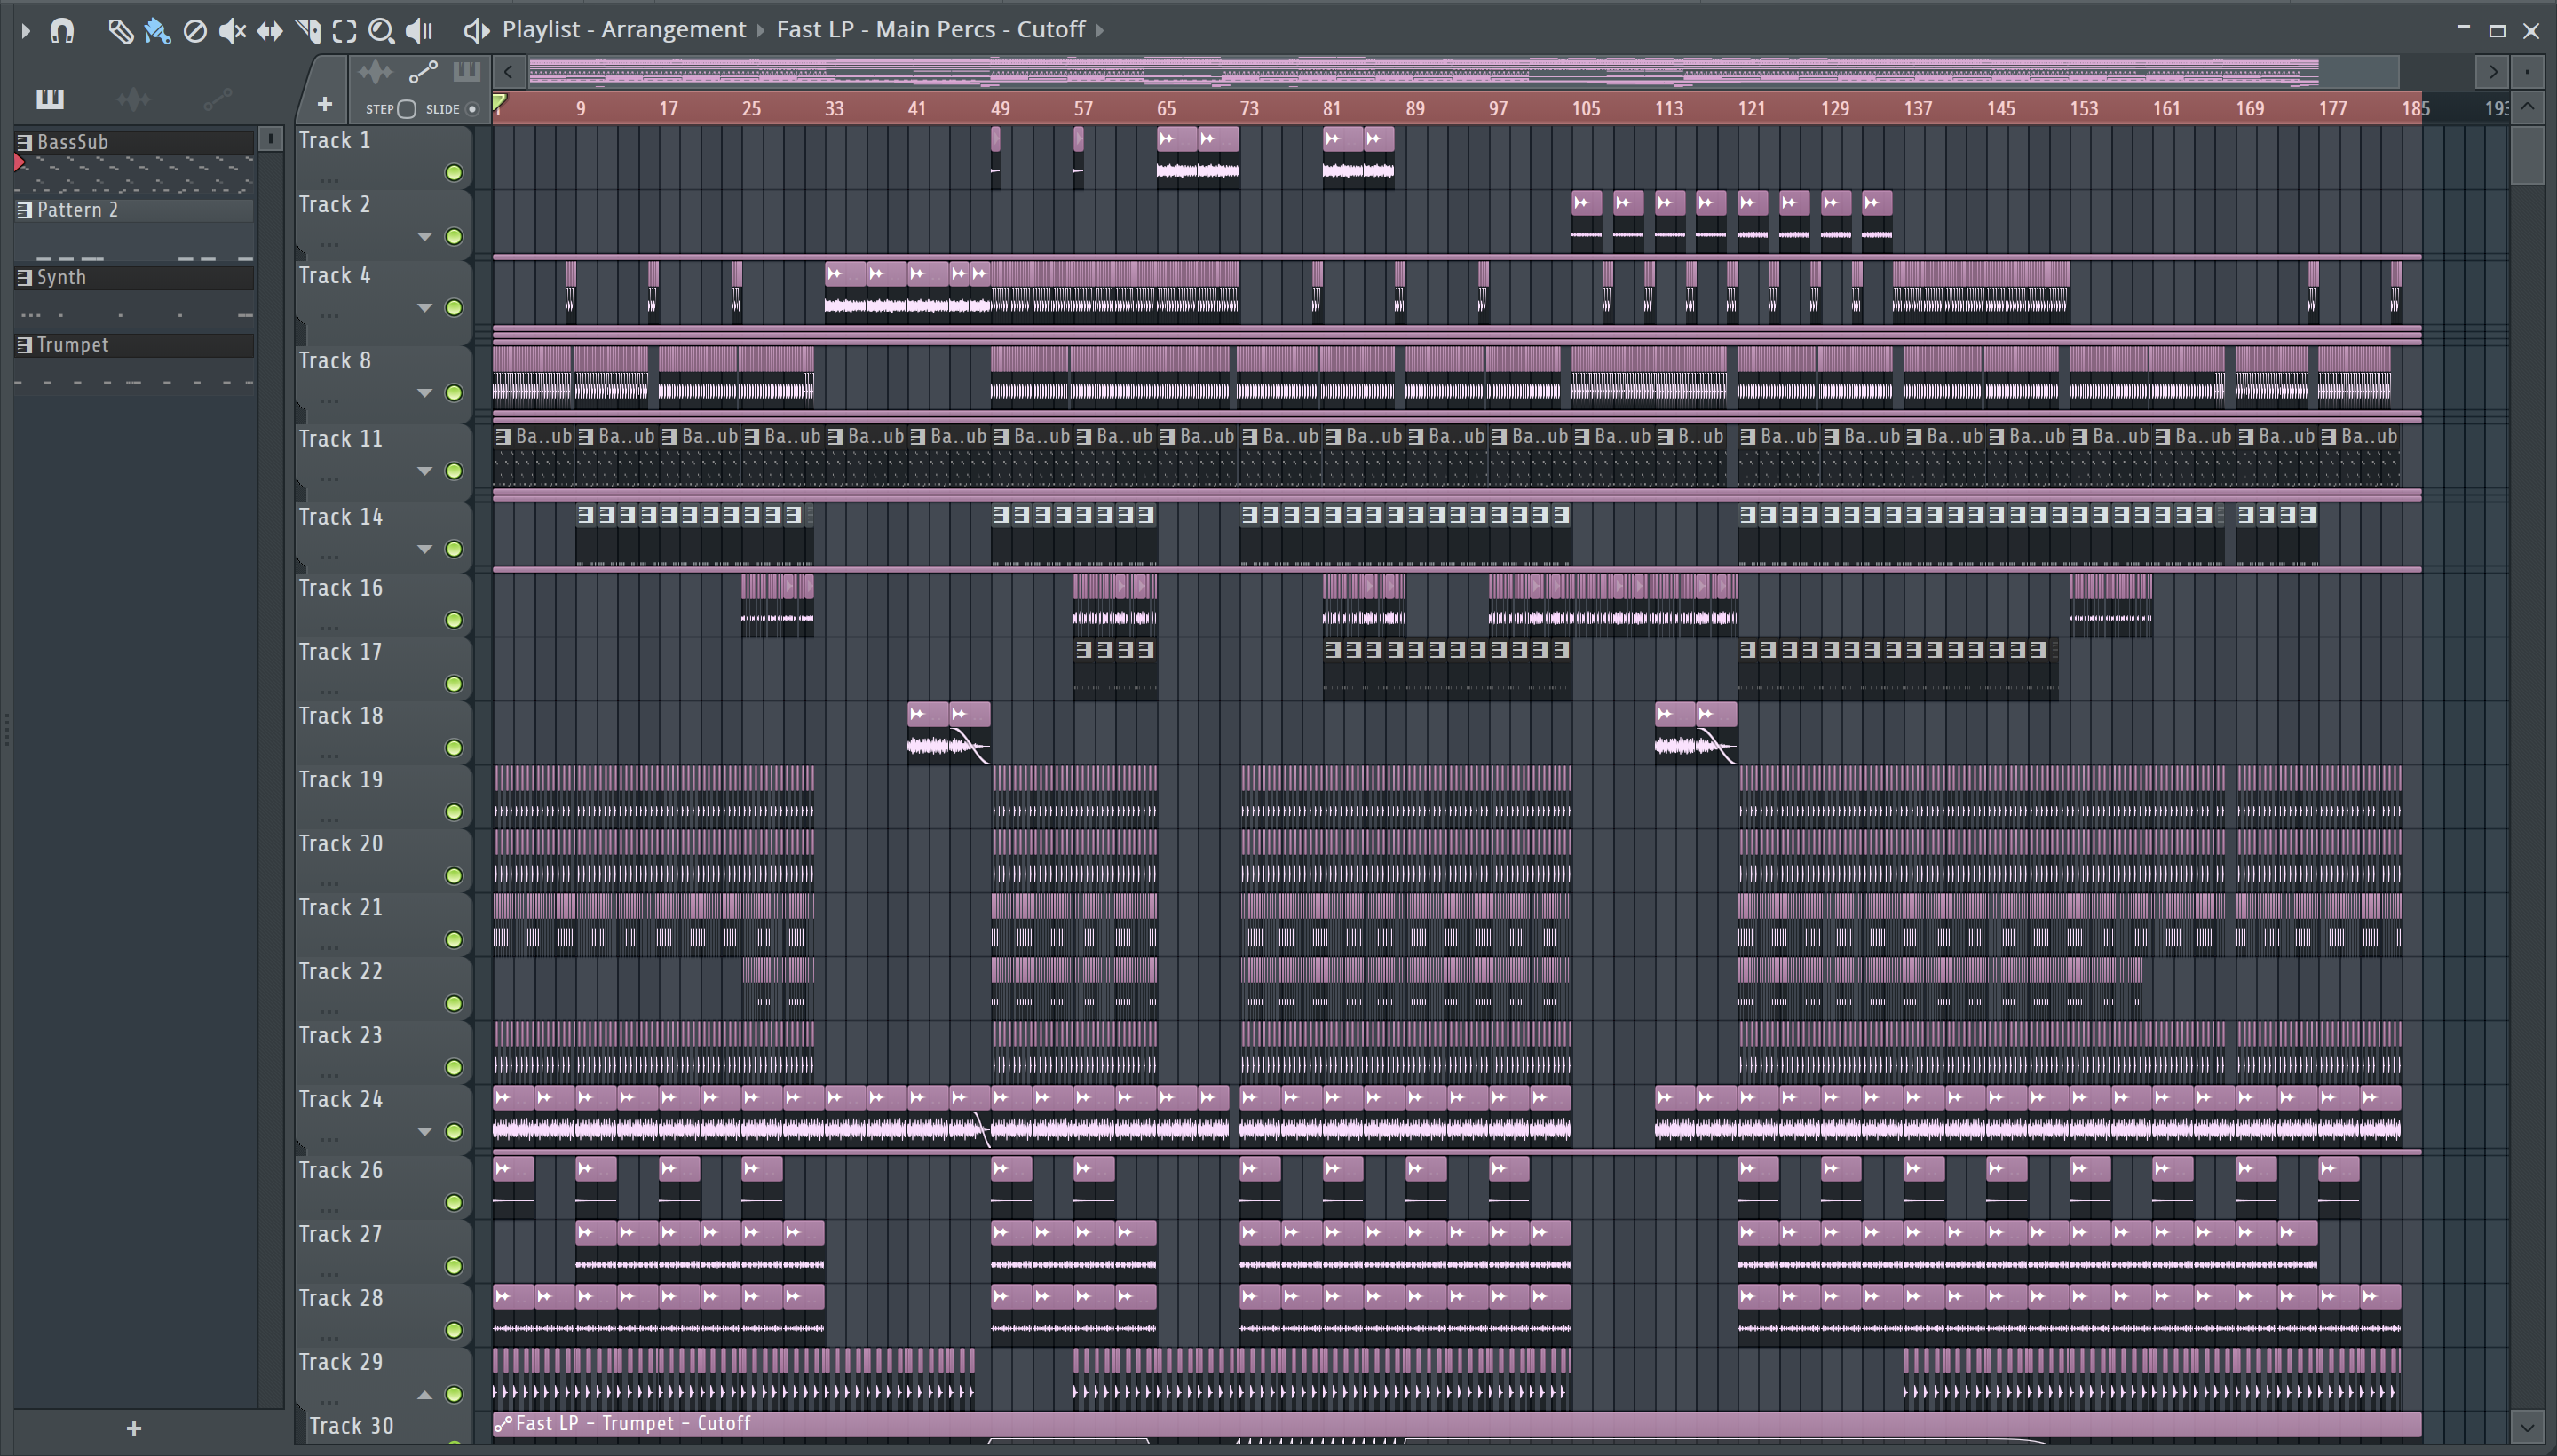This screenshot has width=2557, height=1456.
Task: Select the Trumpet pattern in picker
Action: (x=134, y=345)
